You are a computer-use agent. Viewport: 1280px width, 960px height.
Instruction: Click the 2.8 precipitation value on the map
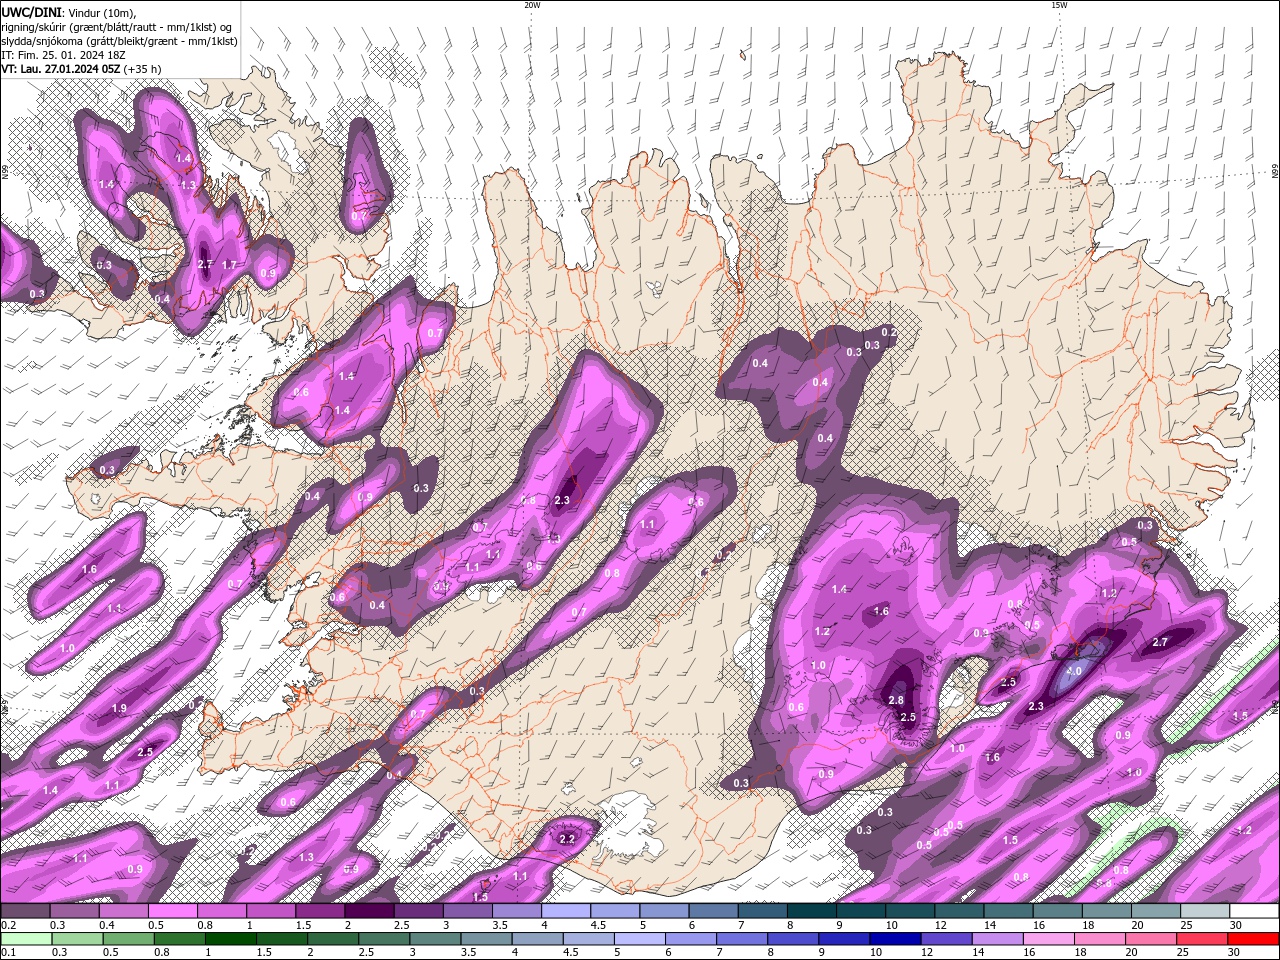click(896, 700)
